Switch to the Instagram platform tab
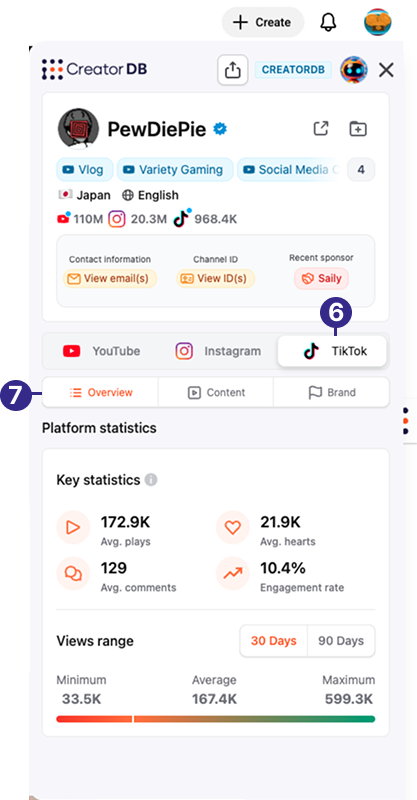 218,351
